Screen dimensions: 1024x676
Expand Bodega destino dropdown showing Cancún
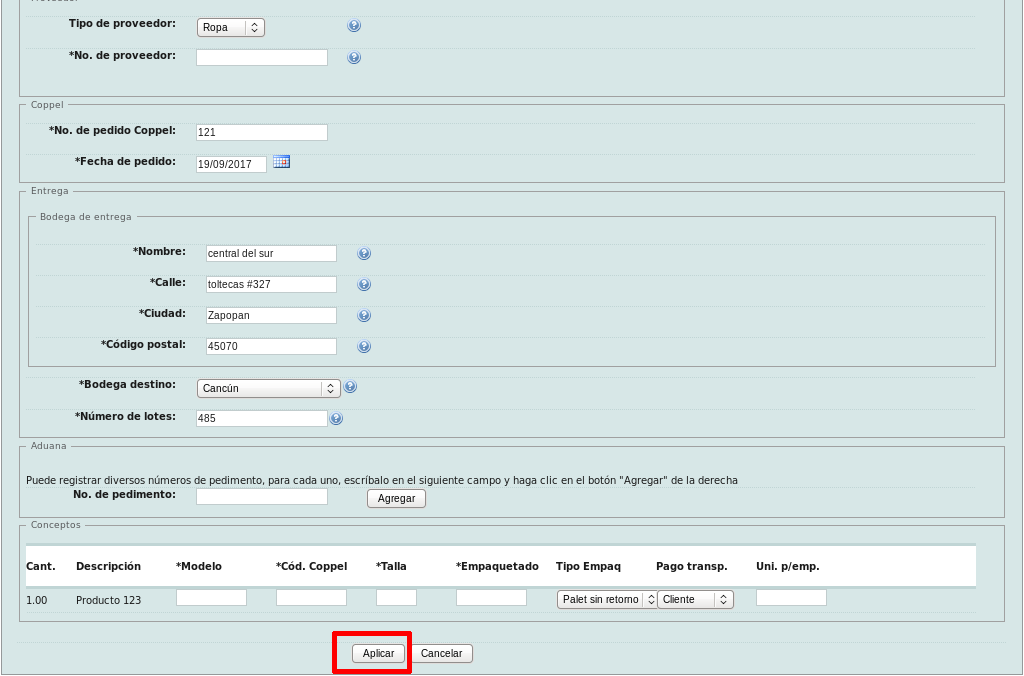pyautogui.click(x=268, y=388)
